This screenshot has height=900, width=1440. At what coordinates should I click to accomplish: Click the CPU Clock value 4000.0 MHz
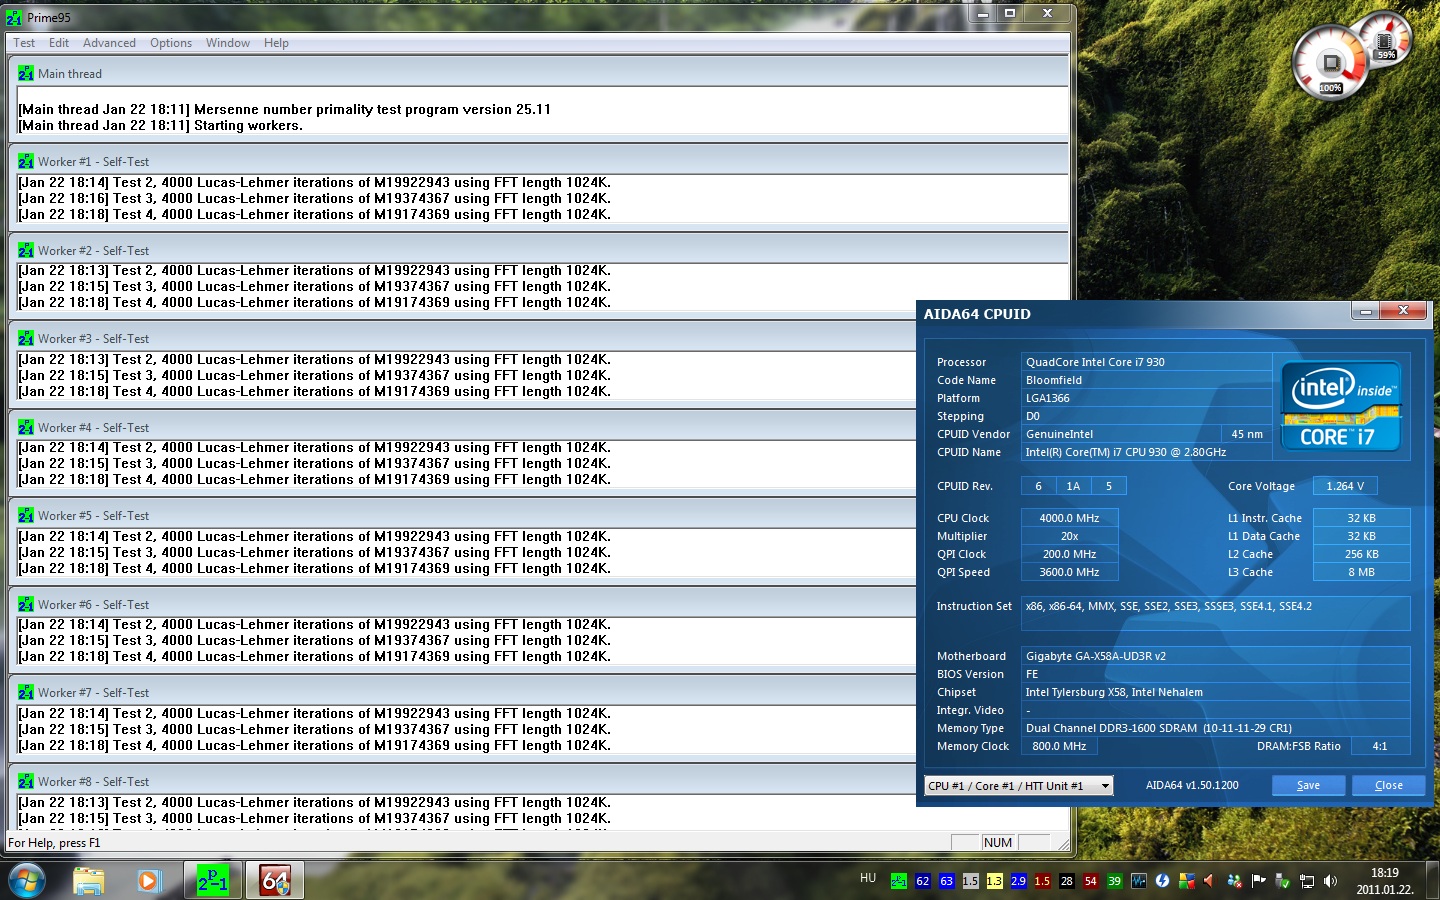pyautogui.click(x=1069, y=518)
